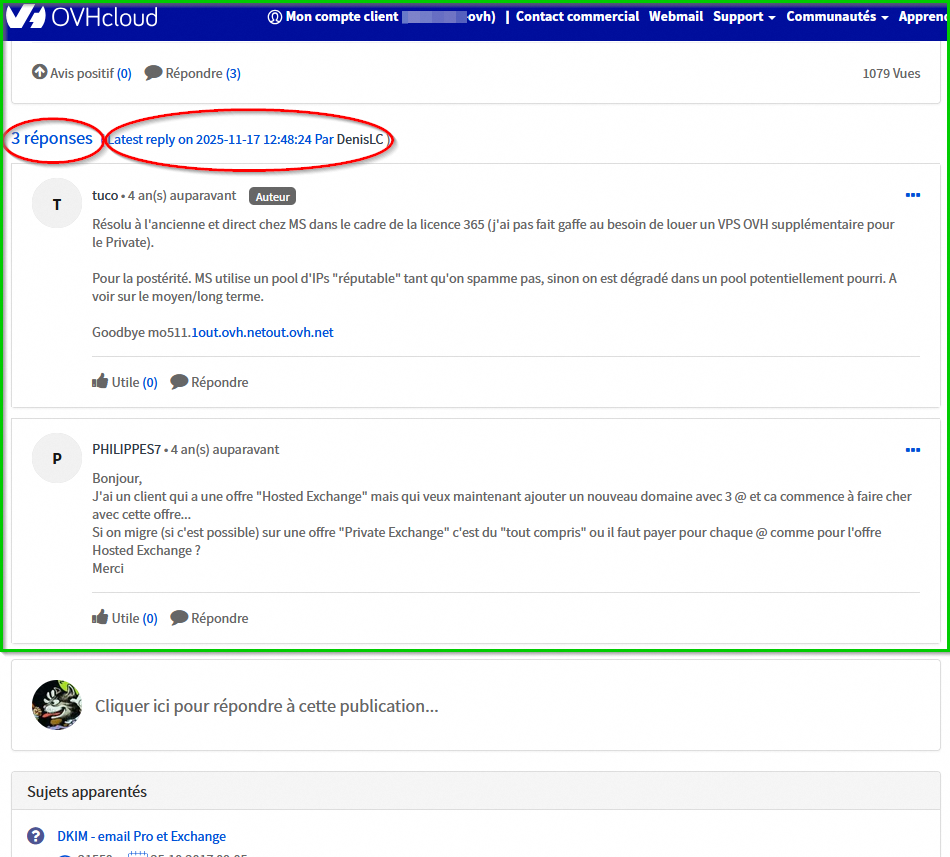Open the mo511.1out.ovh.netout.ovh.net link

pyautogui.click(x=262, y=332)
